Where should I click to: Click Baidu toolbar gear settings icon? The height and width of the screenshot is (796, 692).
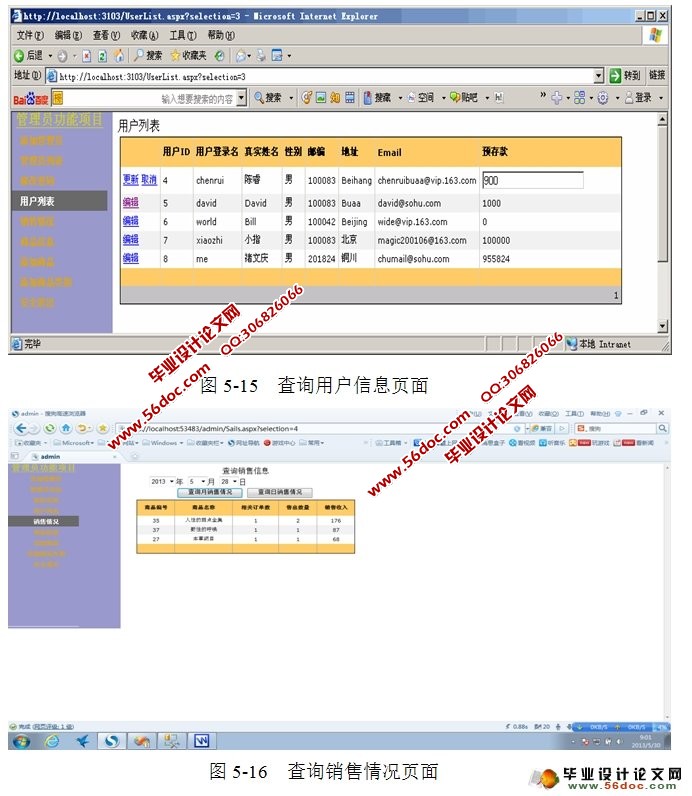[603, 97]
